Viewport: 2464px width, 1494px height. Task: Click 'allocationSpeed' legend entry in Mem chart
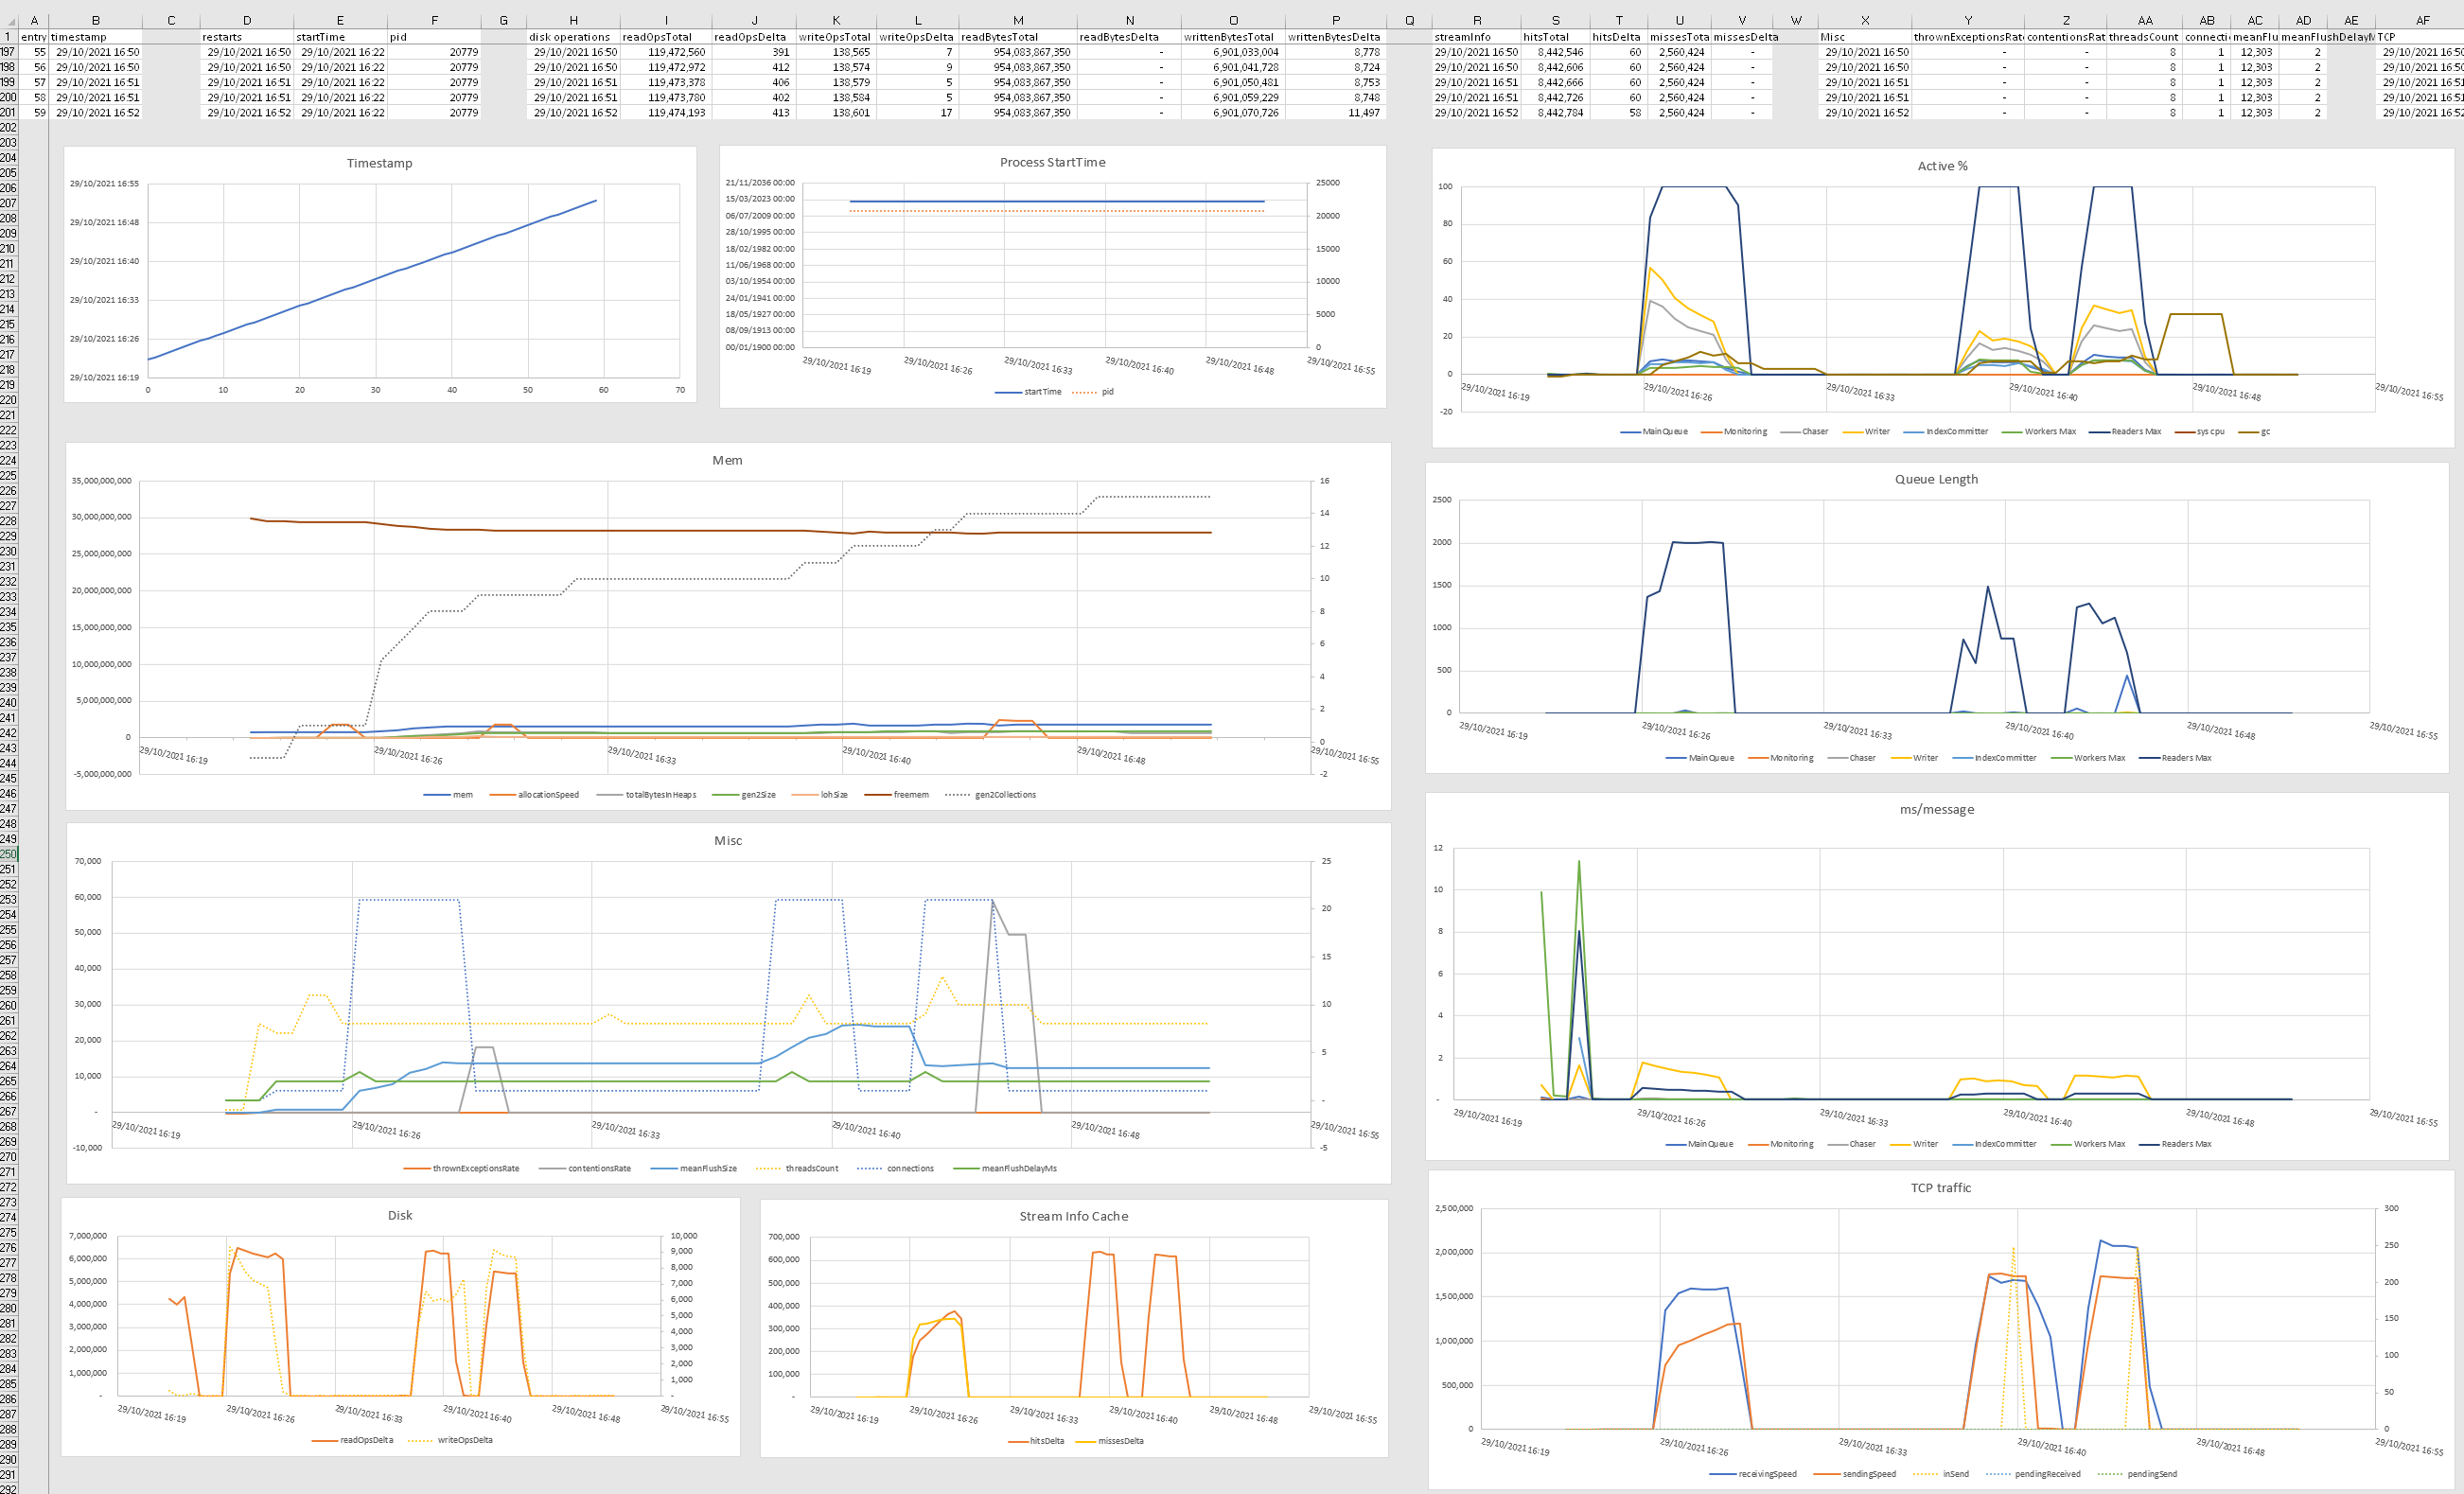[534, 795]
